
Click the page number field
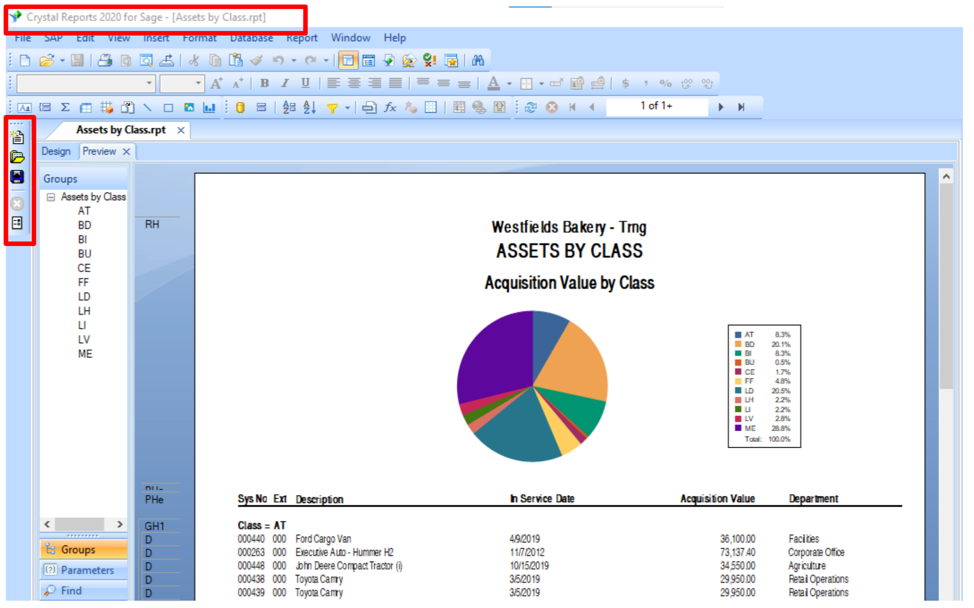click(x=657, y=107)
